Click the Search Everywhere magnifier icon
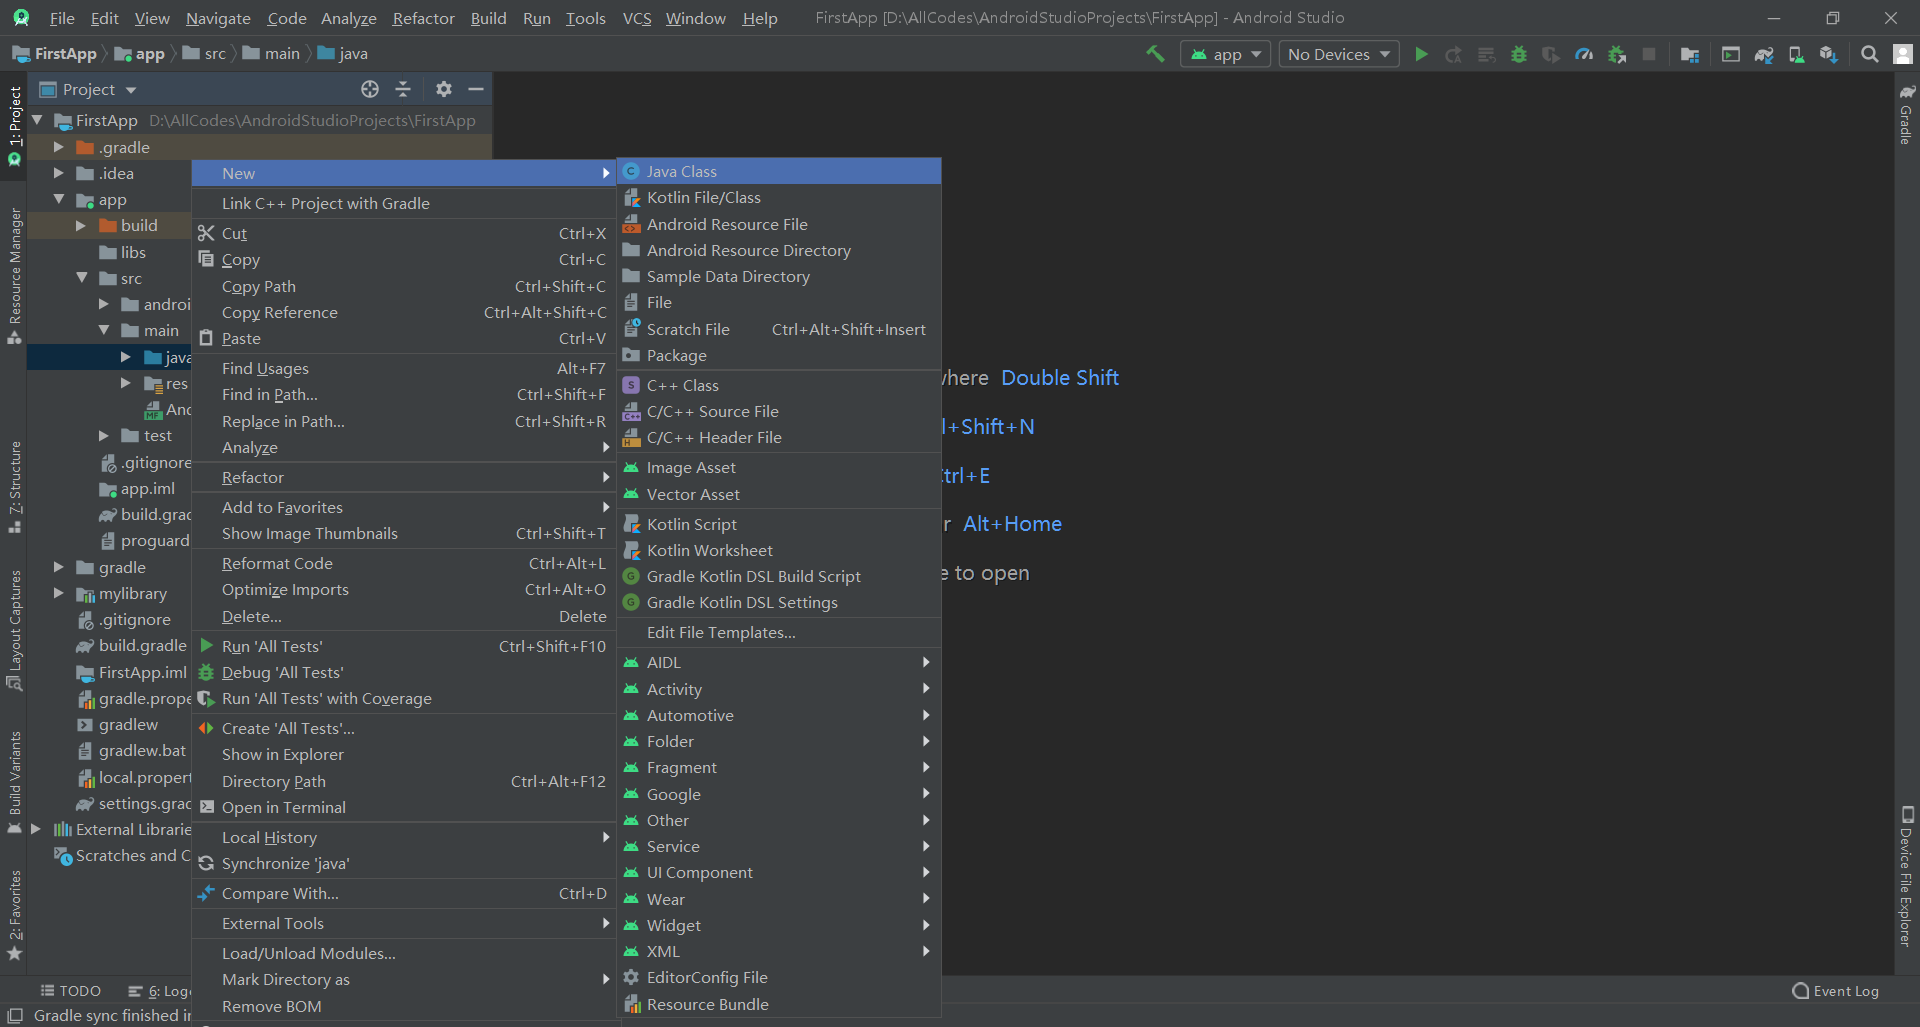1920x1027 pixels. click(x=1869, y=54)
